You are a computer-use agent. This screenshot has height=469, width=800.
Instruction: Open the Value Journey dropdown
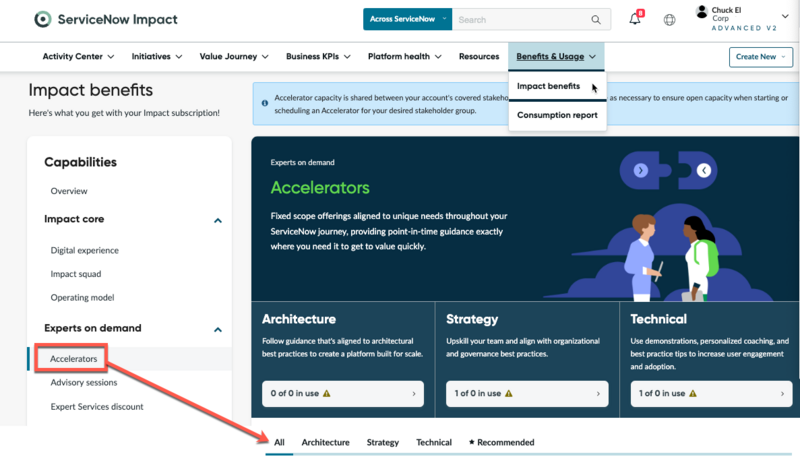click(x=234, y=57)
